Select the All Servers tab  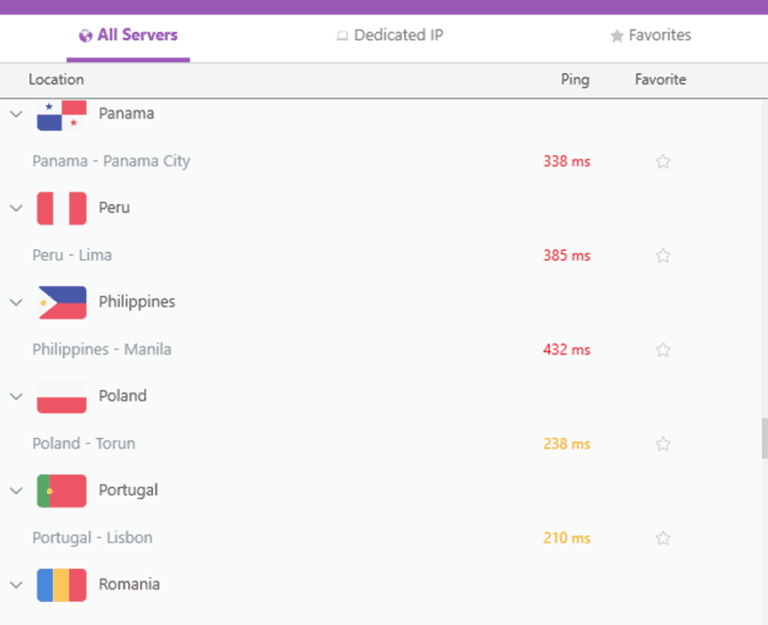pos(128,35)
